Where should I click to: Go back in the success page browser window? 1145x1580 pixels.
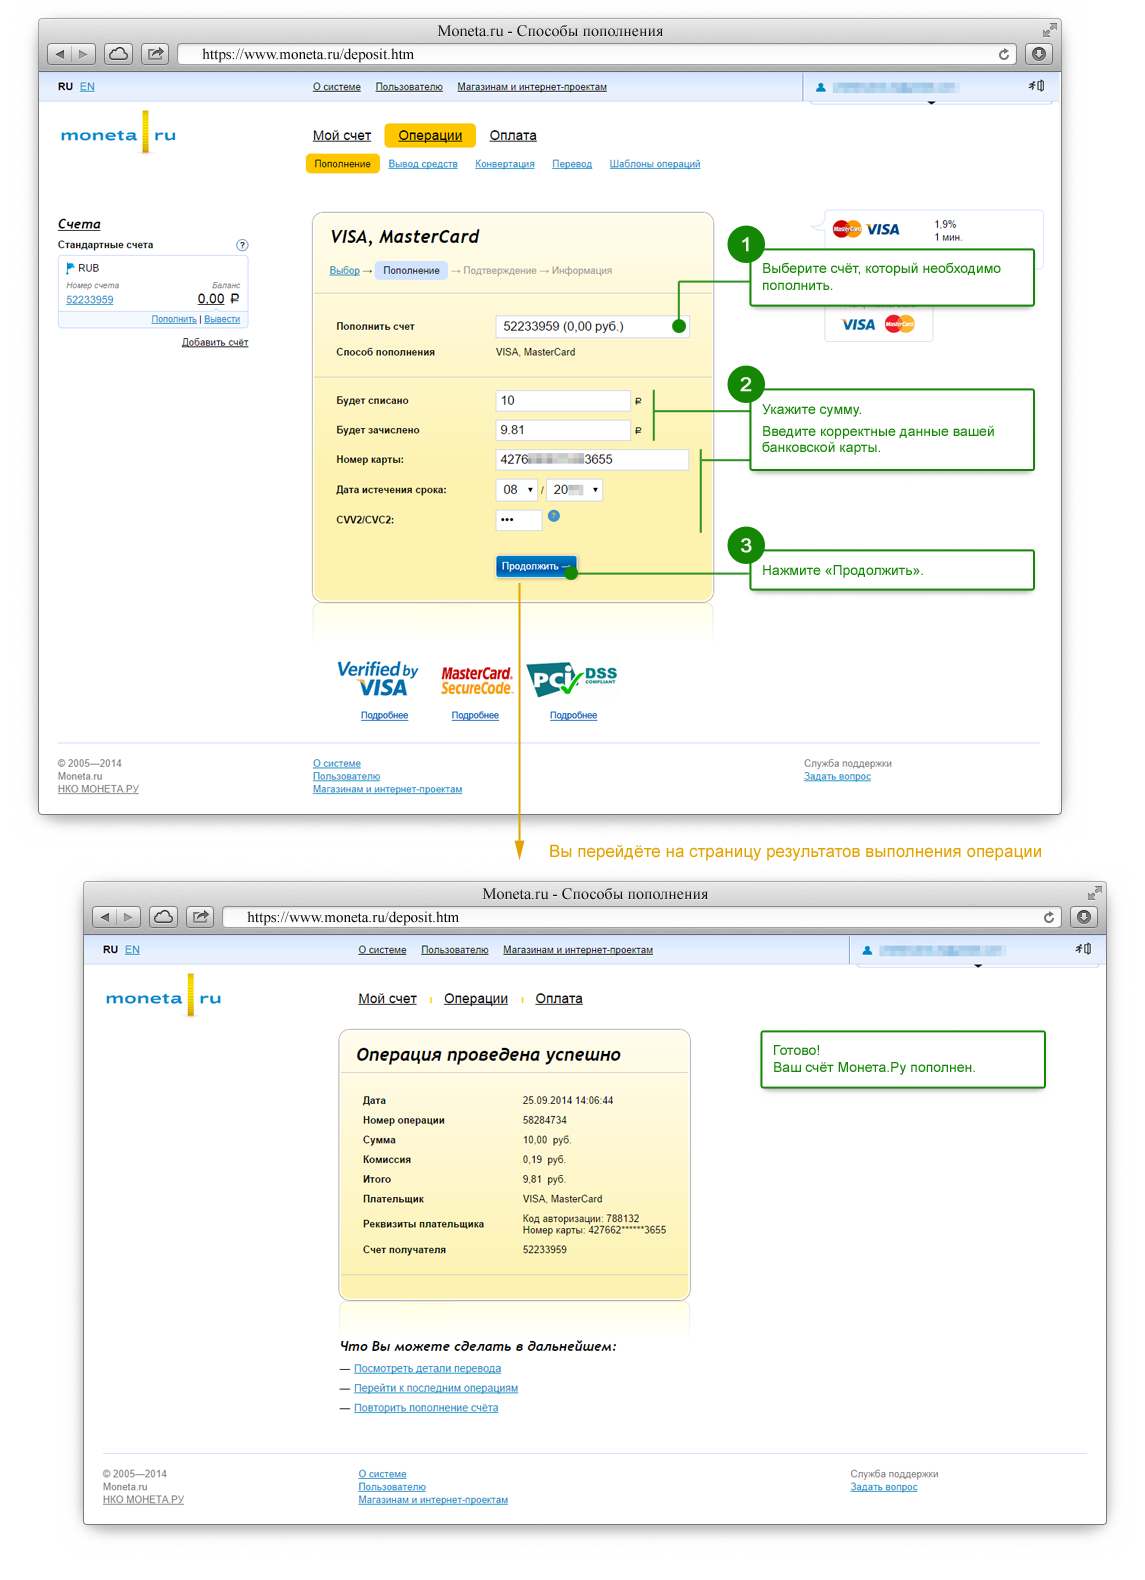tap(105, 917)
